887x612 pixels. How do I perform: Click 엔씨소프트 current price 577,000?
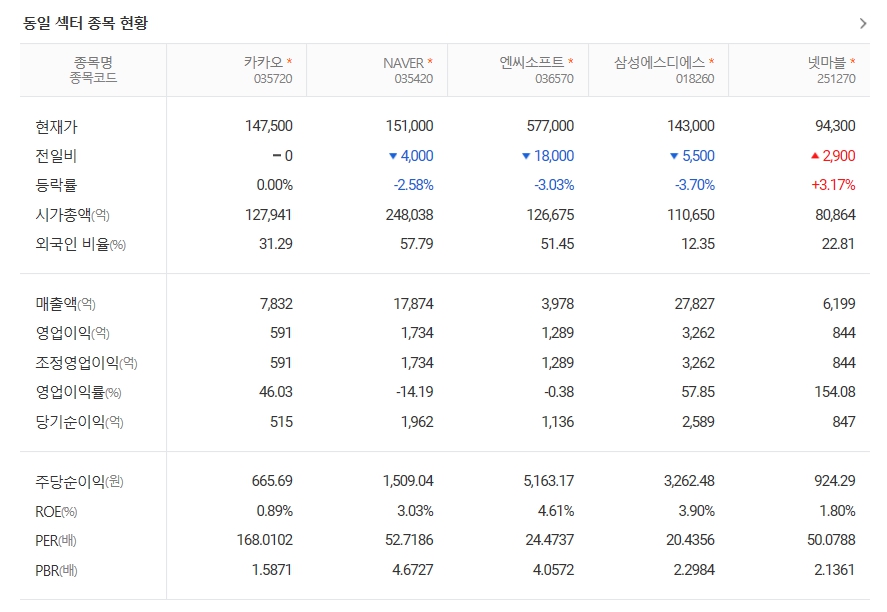point(550,126)
